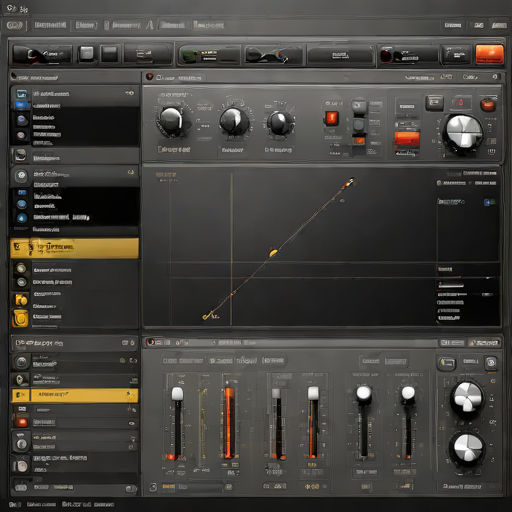This screenshot has width=512, height=512.
Task: Expand the first group header in the left browser panel
Action: point(74,94)
